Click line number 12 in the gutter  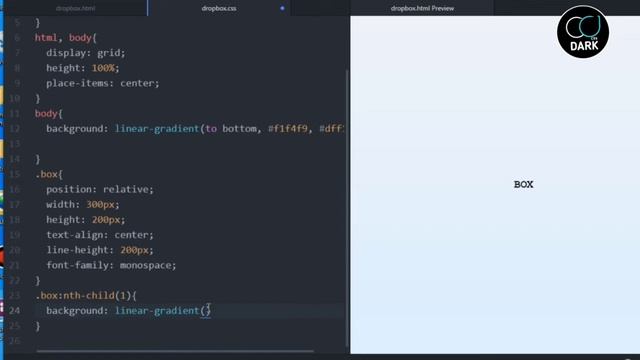click(x=14, y=129)
